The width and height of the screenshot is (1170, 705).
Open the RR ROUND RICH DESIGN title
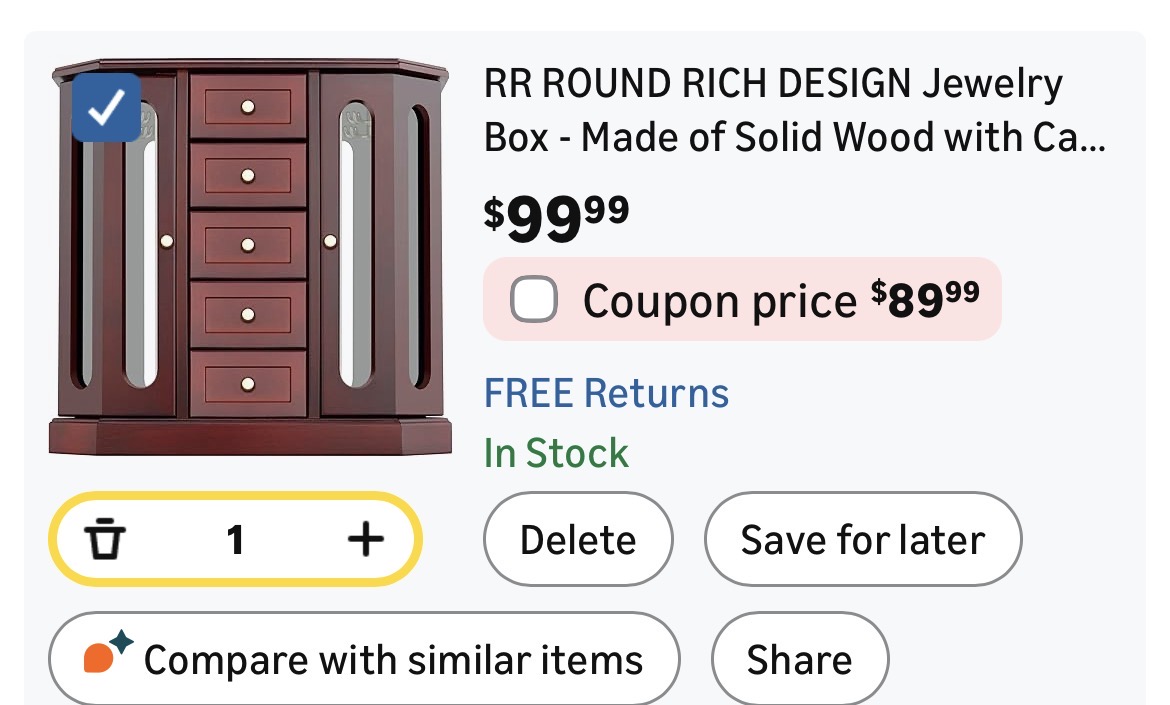pos(773,85)
